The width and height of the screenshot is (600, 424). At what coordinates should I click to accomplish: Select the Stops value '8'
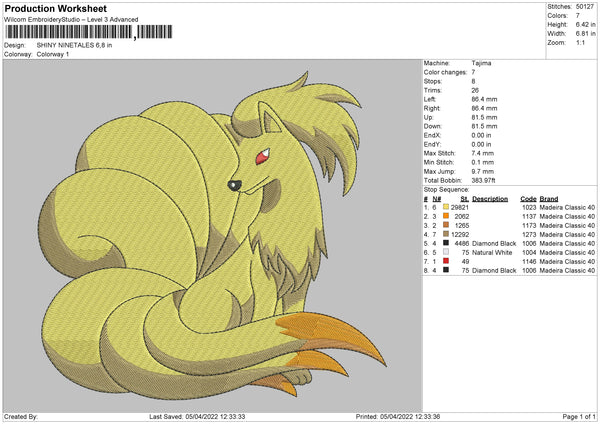pyautogui.click(x=474, y=82)
